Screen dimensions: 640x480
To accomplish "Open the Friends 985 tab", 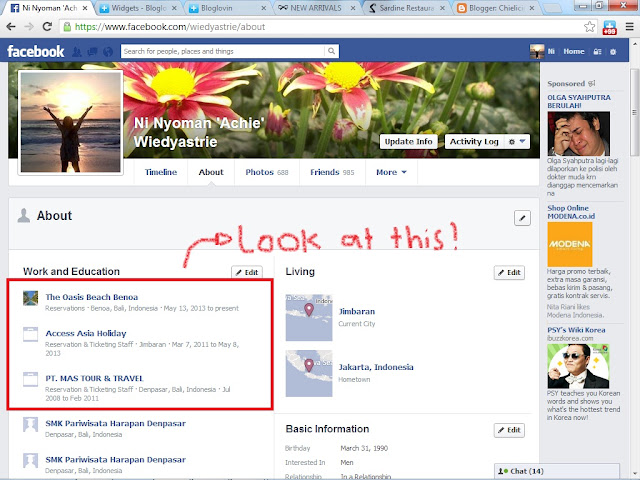I will click(x=332, y=172).
